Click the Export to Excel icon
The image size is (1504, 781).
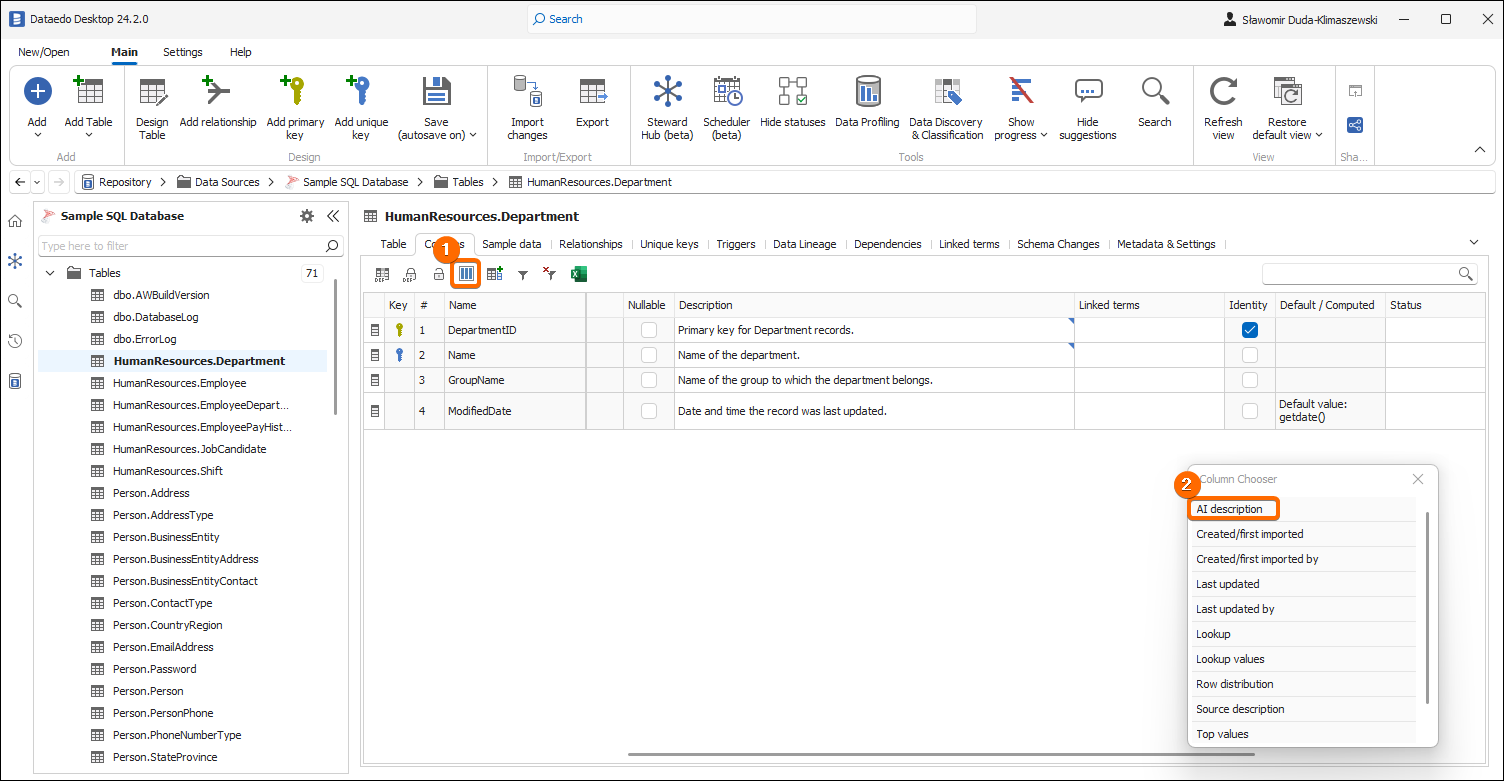pyautogui.click(x=578, y=273)
